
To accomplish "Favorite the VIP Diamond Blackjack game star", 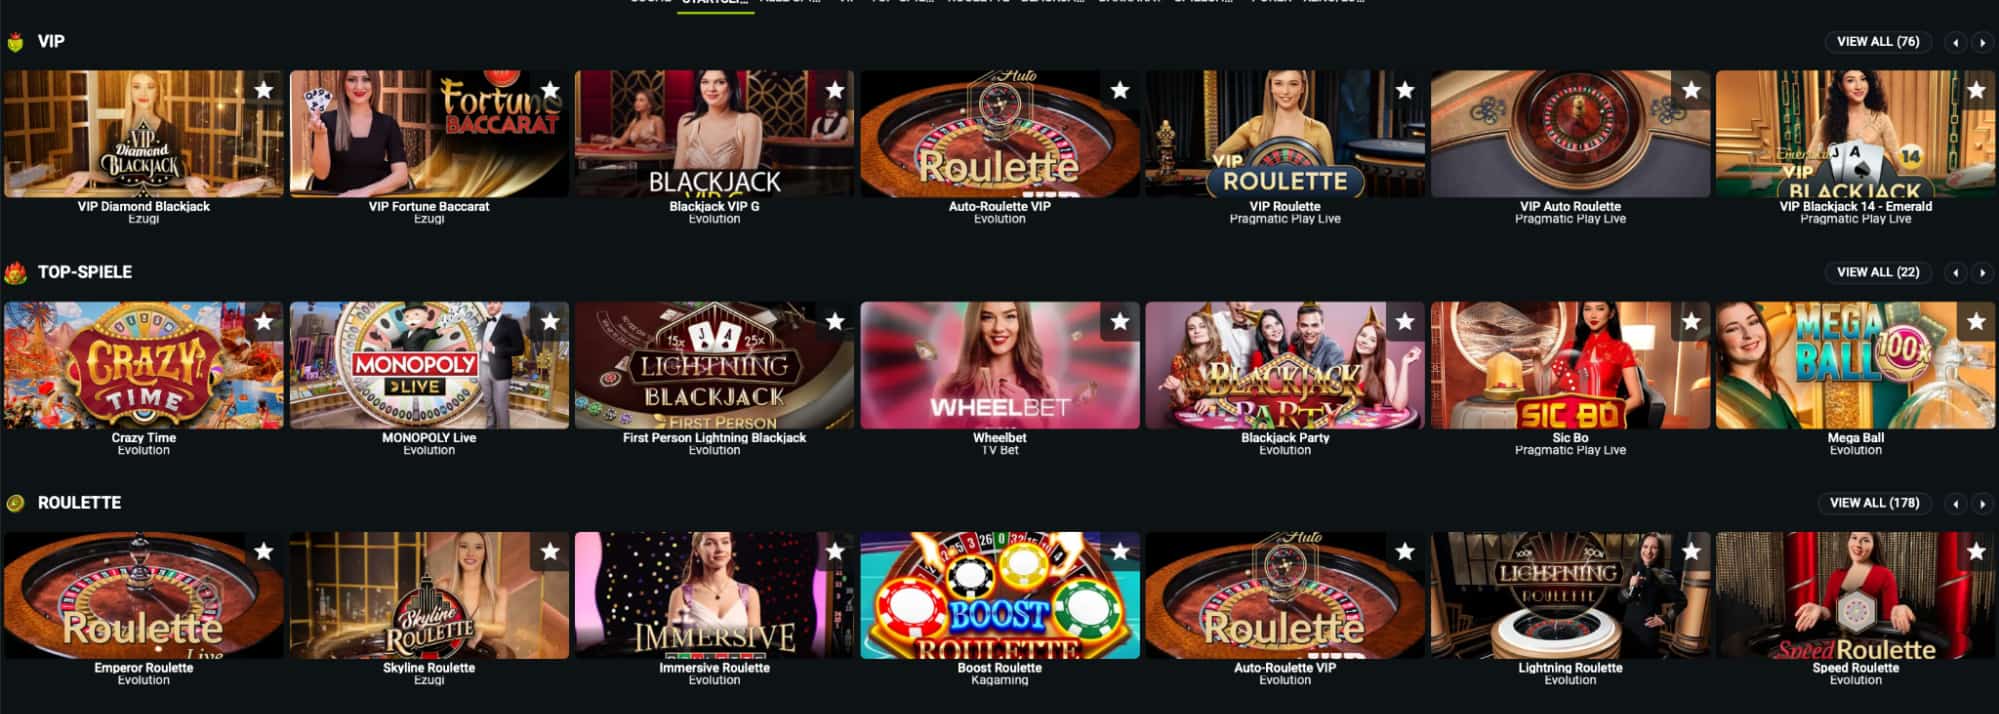I will tap(263, 90).
